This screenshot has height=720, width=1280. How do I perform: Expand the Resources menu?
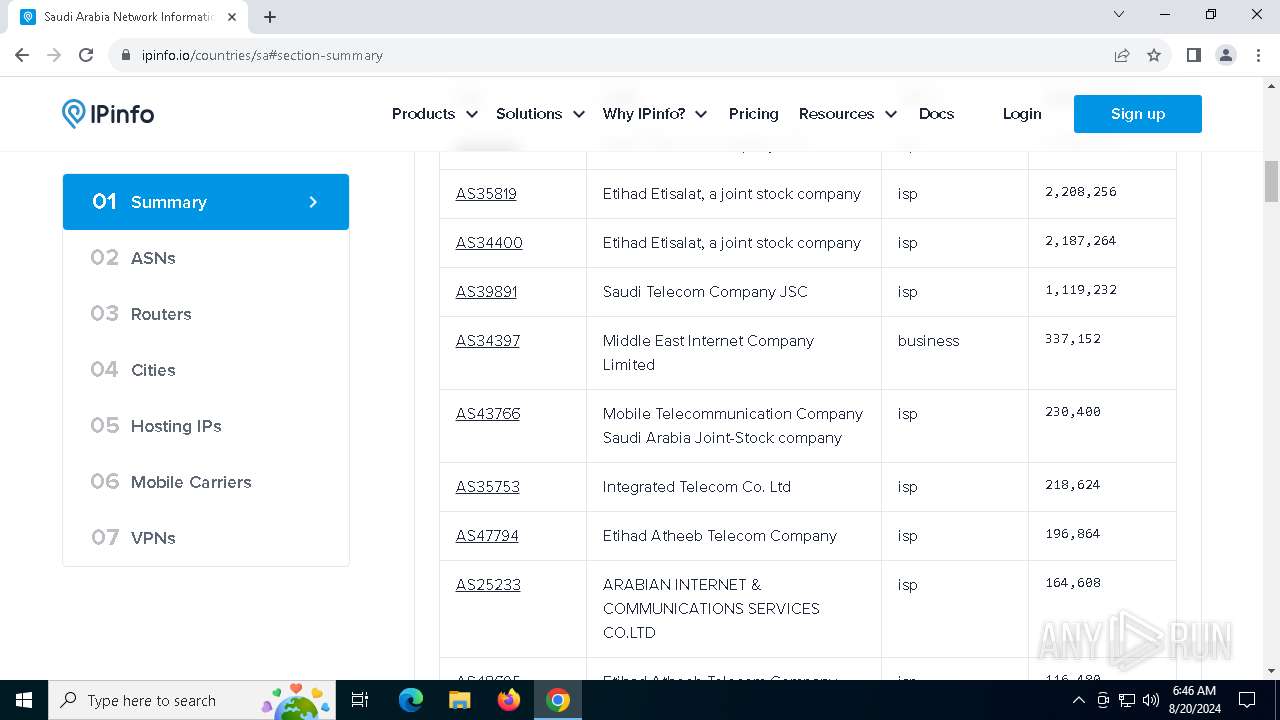point(848,114)
